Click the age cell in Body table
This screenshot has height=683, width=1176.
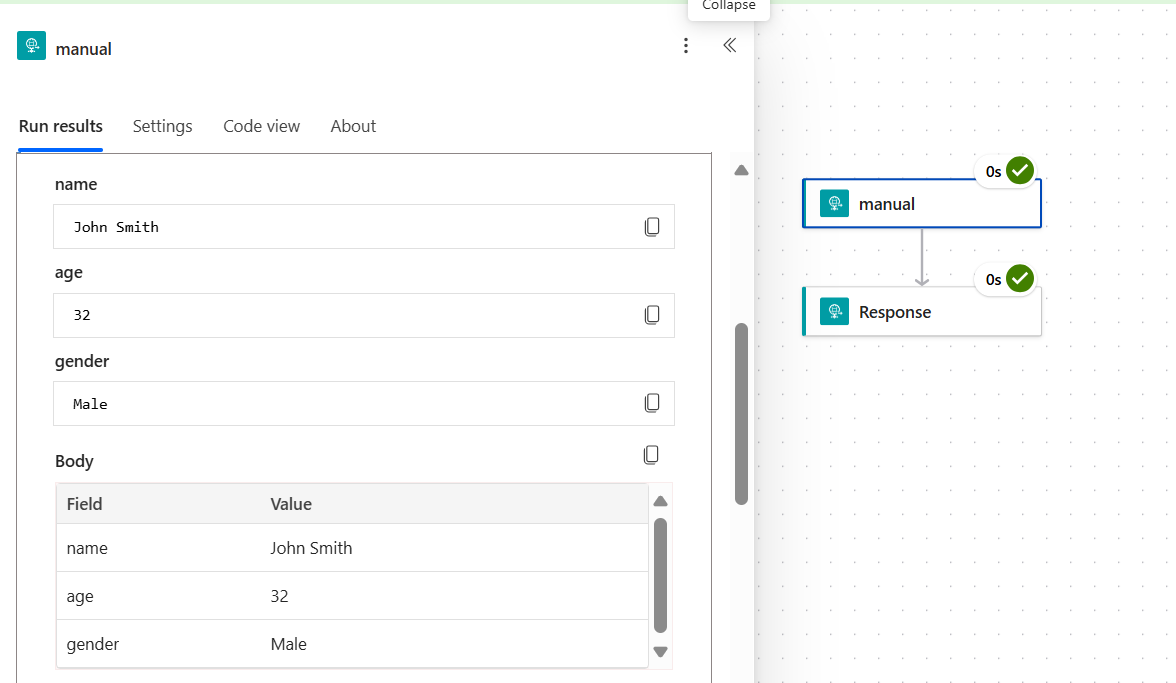80,596
